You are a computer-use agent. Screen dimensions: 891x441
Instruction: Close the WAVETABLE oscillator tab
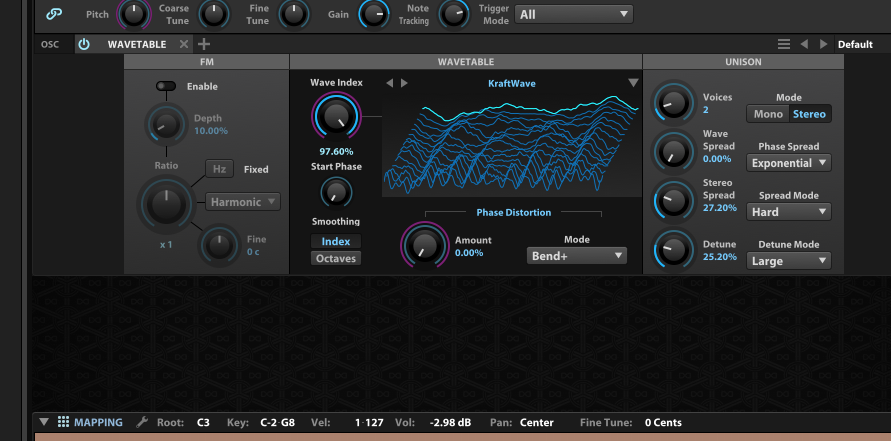click(184, 44)
